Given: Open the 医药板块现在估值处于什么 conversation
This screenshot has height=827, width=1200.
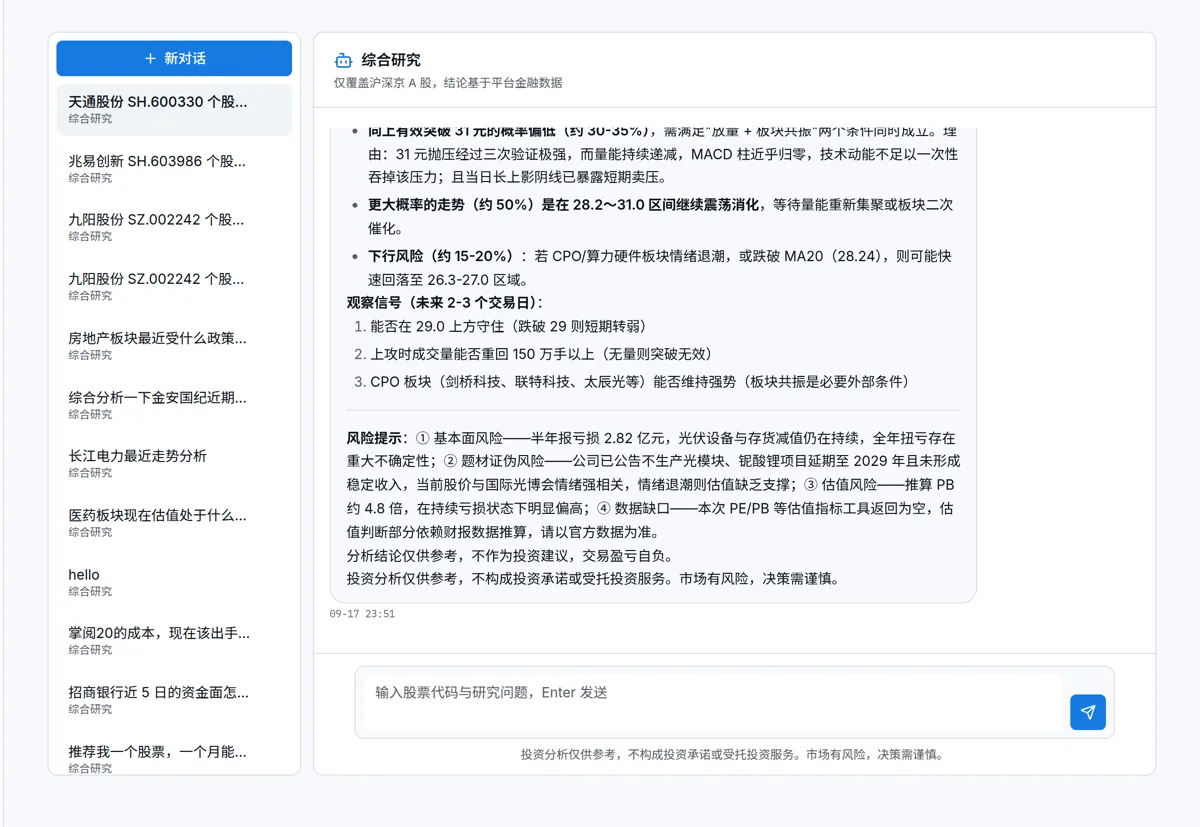Looking at the screenshot, I should tap(174, 522).
